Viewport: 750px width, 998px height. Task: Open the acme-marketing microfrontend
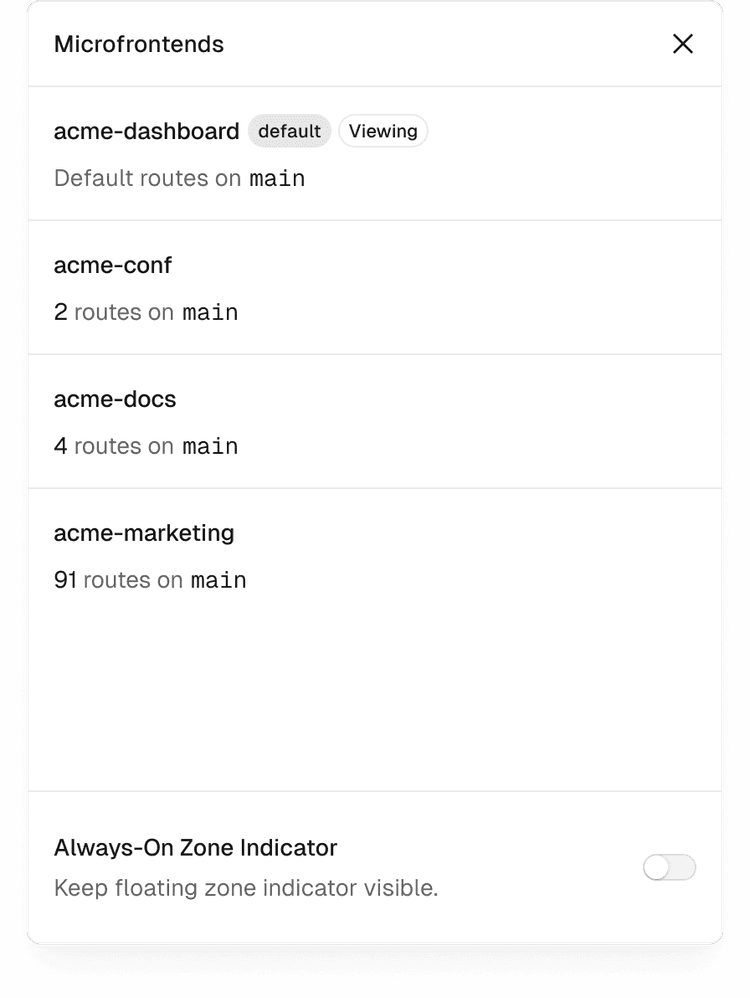point(143,533)
